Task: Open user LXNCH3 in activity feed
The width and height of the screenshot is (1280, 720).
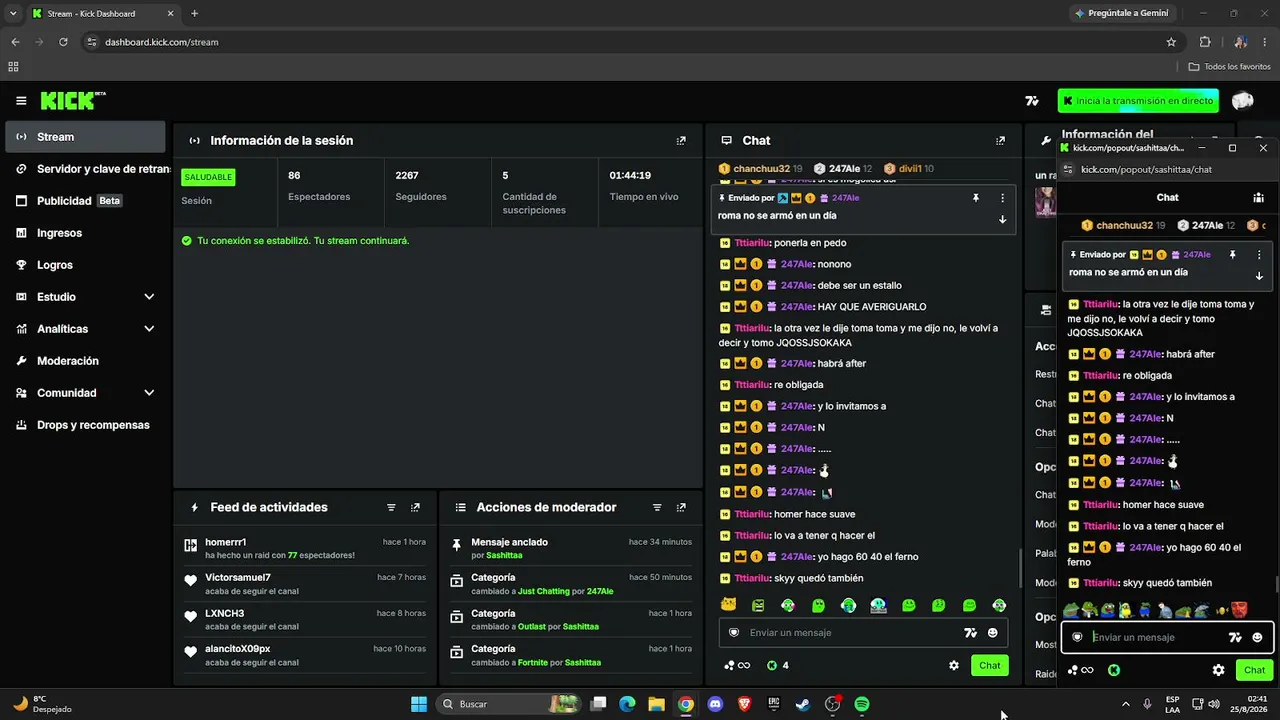Action: coord(225,614)
